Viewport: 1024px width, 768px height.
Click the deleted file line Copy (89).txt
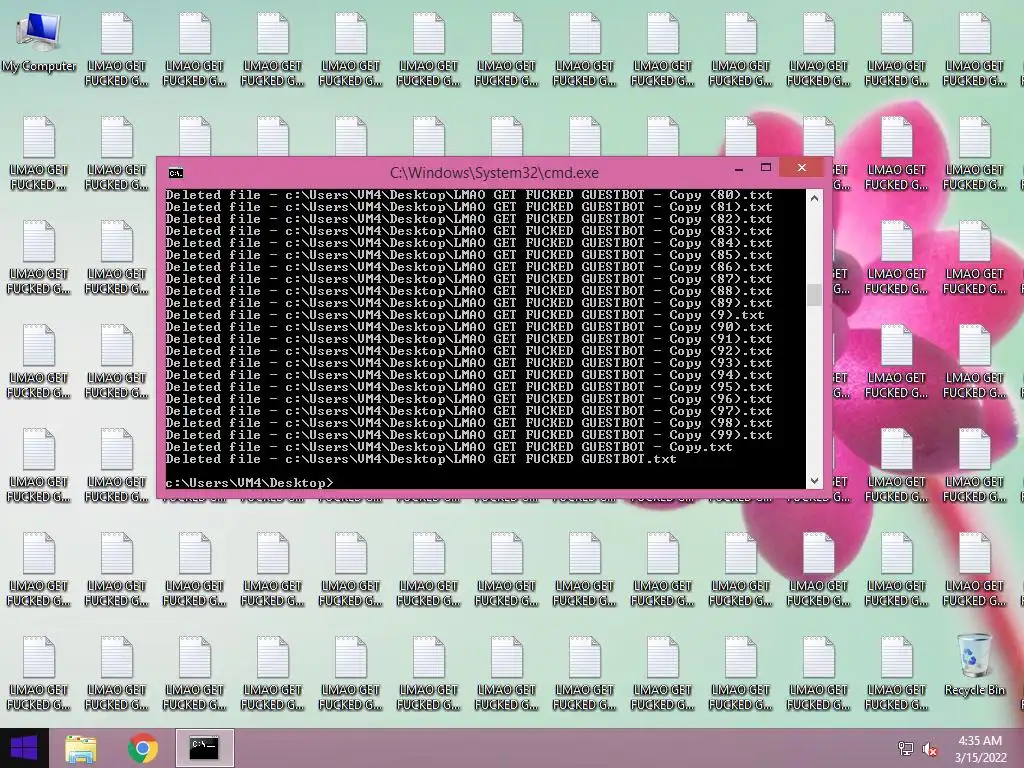pos(469,302)
